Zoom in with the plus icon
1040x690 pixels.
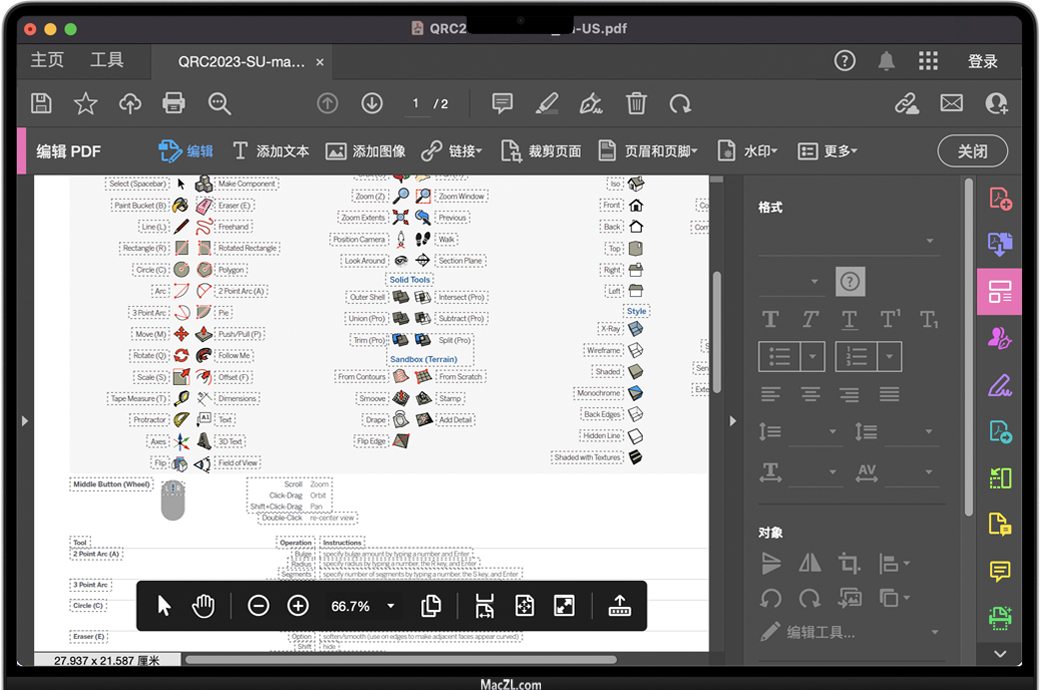pos(298,606)
